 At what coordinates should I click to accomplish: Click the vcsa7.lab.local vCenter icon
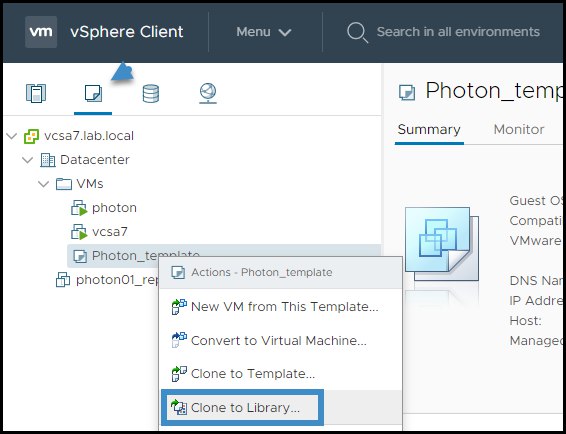(x=31, y=136)
